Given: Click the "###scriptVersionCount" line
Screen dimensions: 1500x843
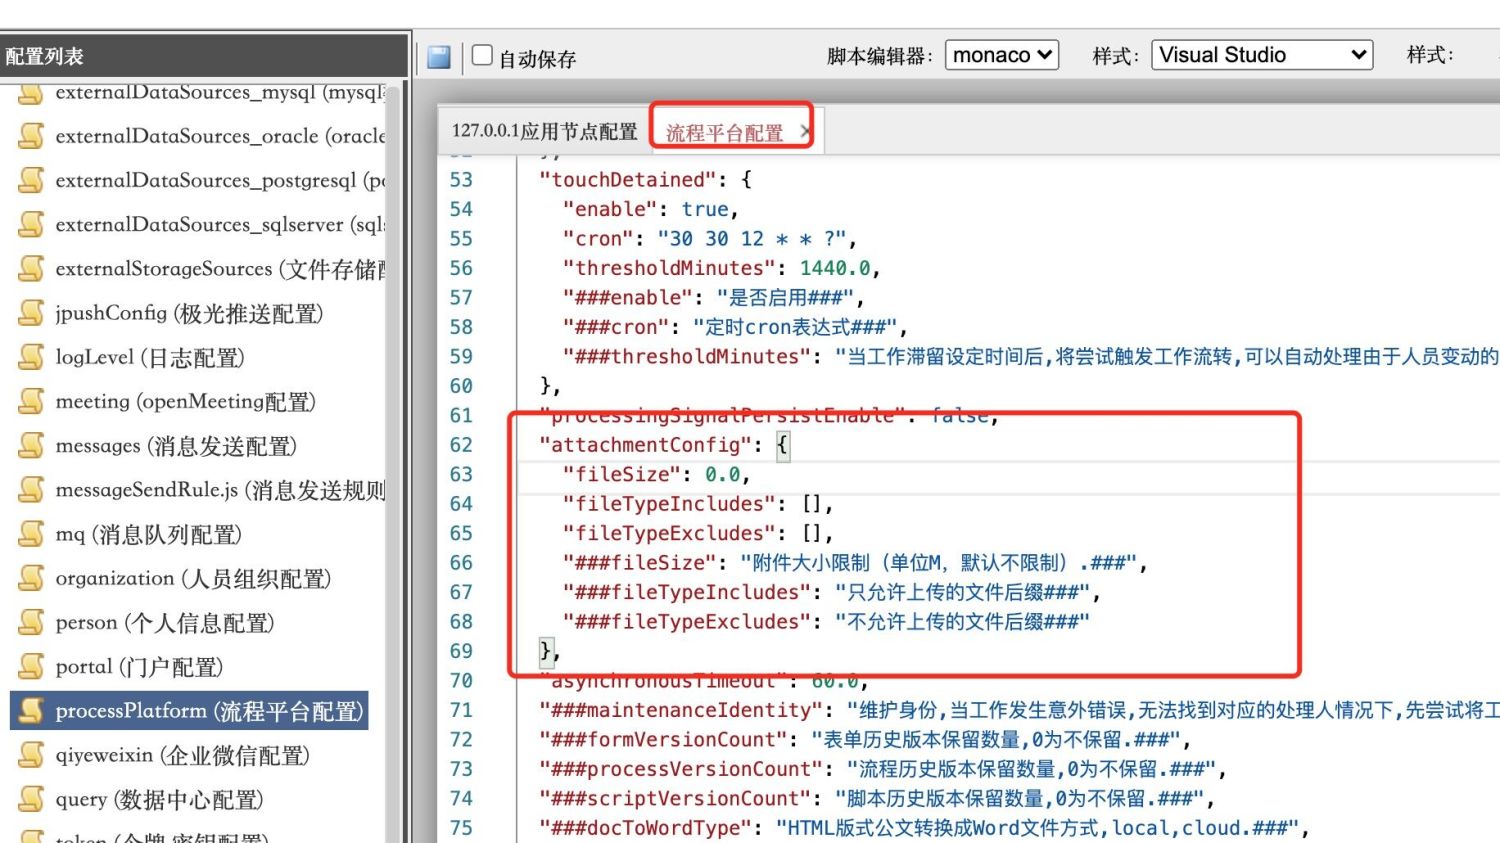Looking at the screenshot, I should (877, 799).
